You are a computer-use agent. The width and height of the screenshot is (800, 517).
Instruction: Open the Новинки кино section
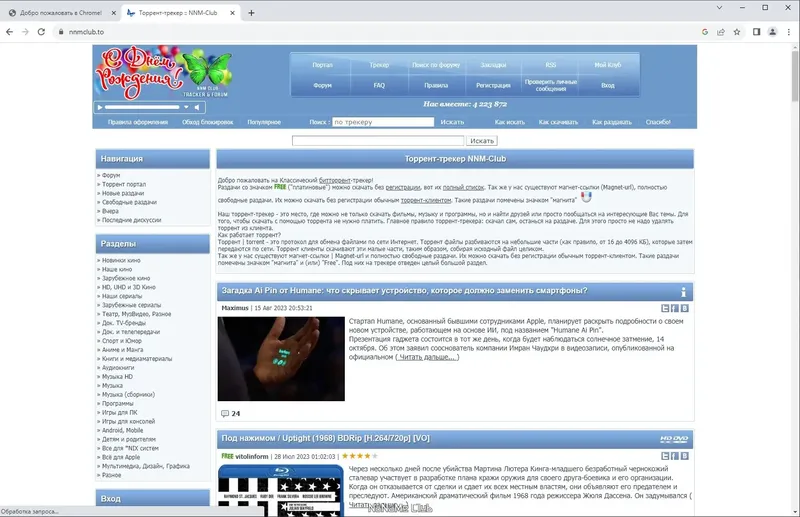click(121, 260)
